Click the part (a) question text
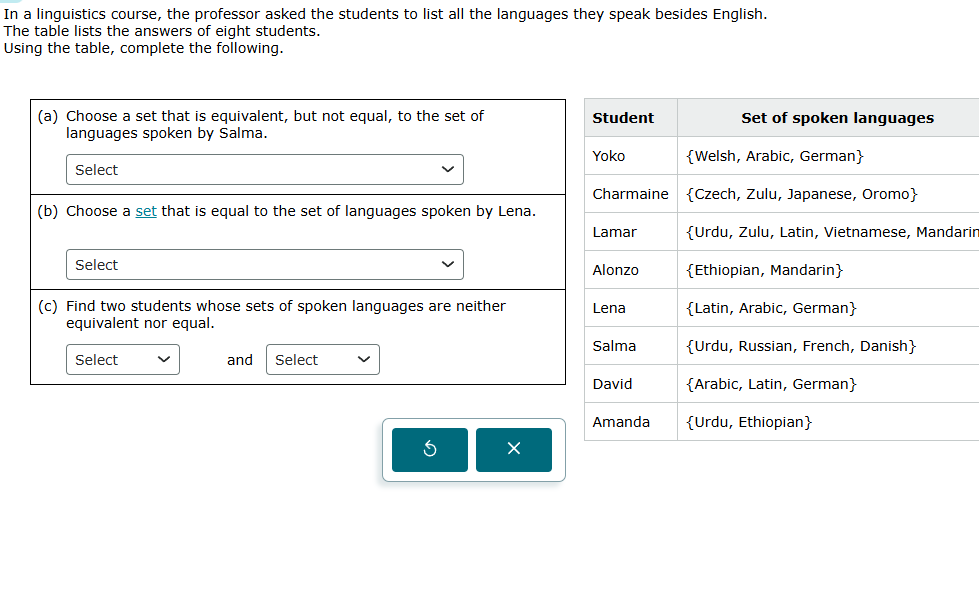979x595 pixels. tap(270, 124)
